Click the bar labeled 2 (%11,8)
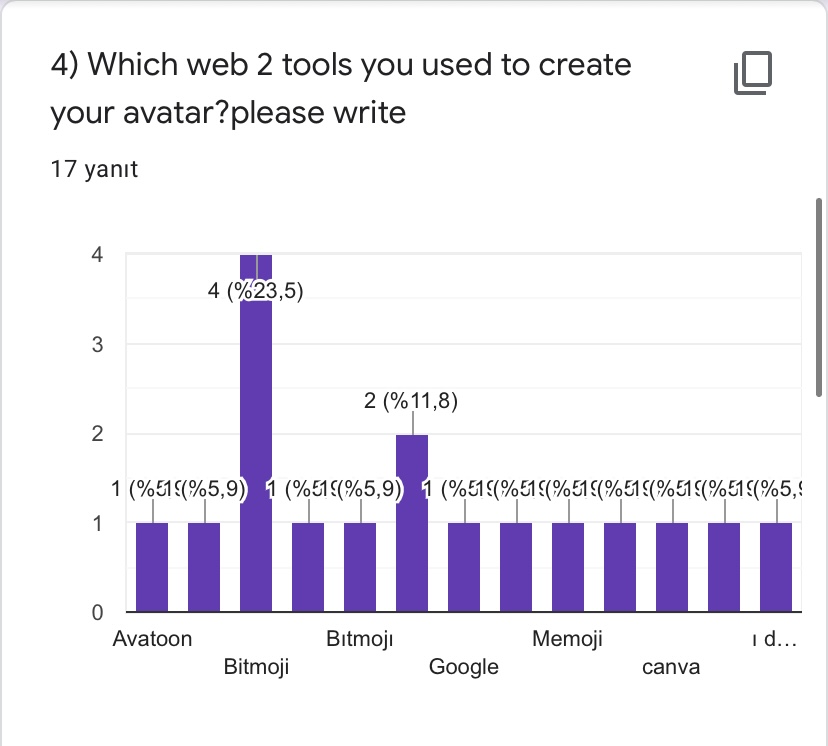The height and width of the screenshot is (746, 828). 412,522
